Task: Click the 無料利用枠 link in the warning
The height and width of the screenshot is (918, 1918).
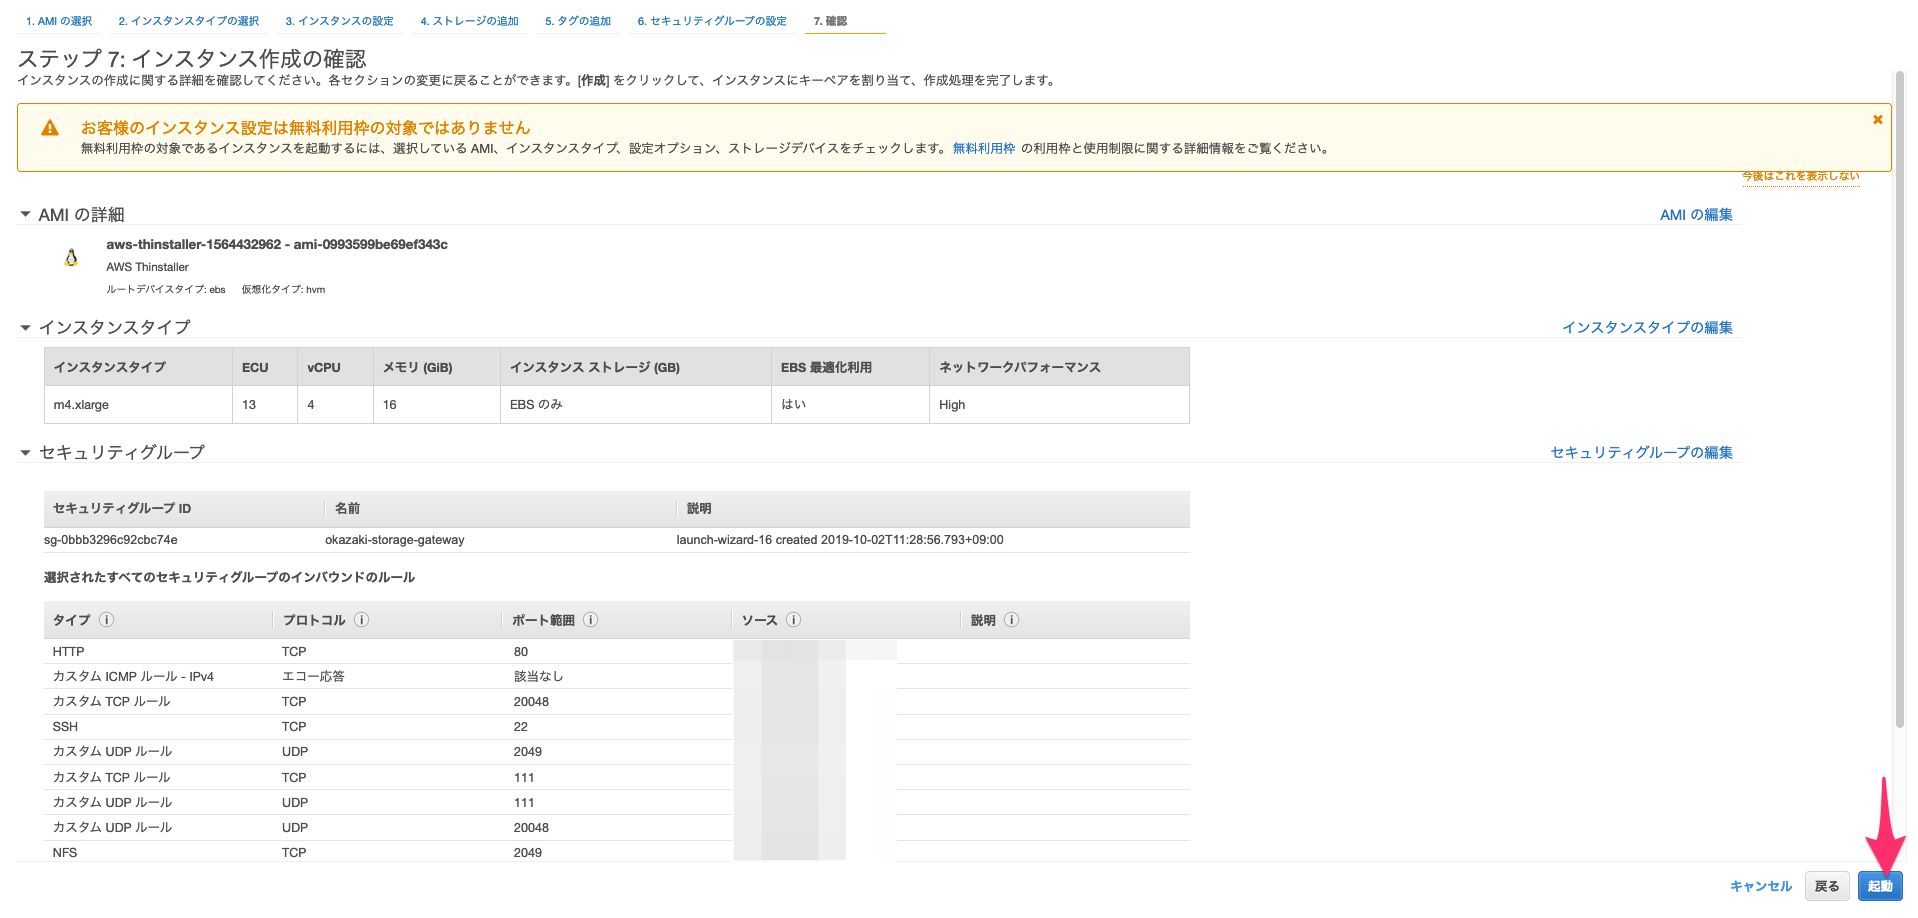Action: click(x=983, y=147)
